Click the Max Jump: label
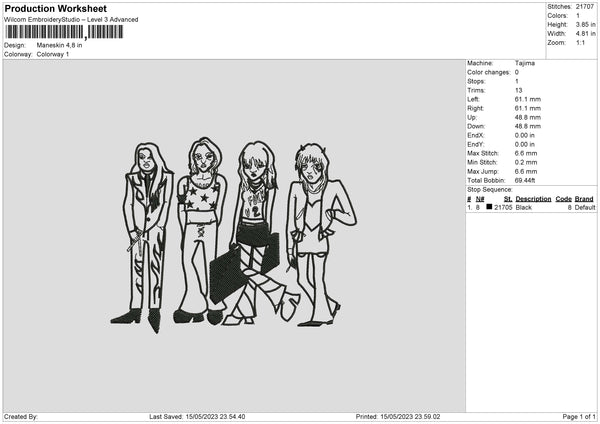600x424 pixels. coord(483,171)
